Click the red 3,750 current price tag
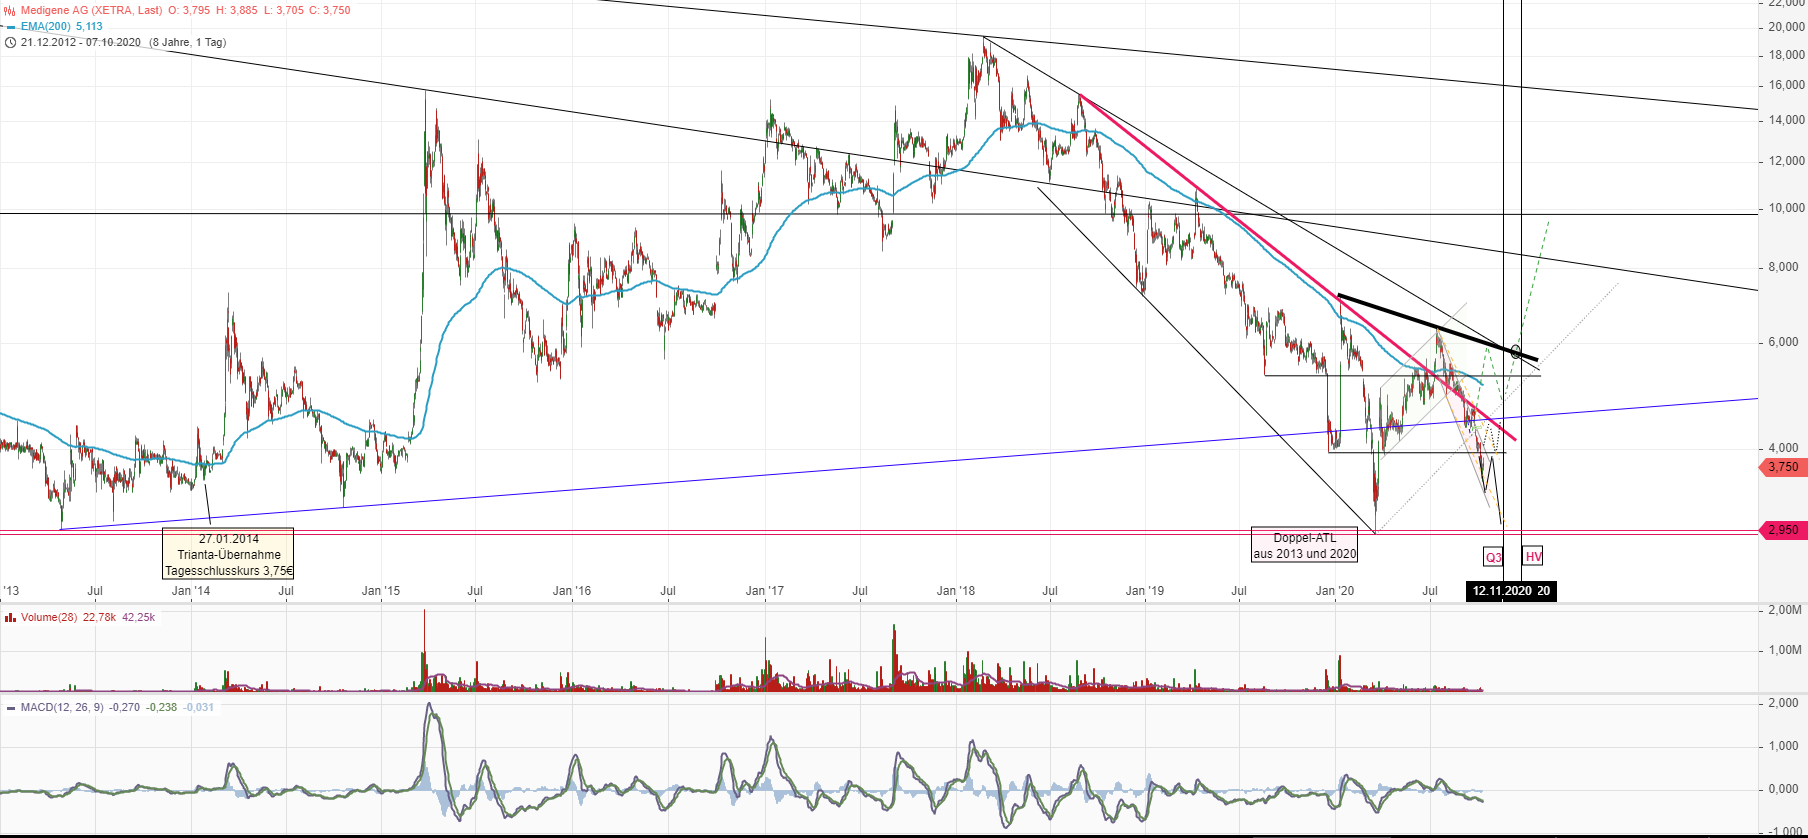This screenshot has width=1808, height=838. point(1783,467)
